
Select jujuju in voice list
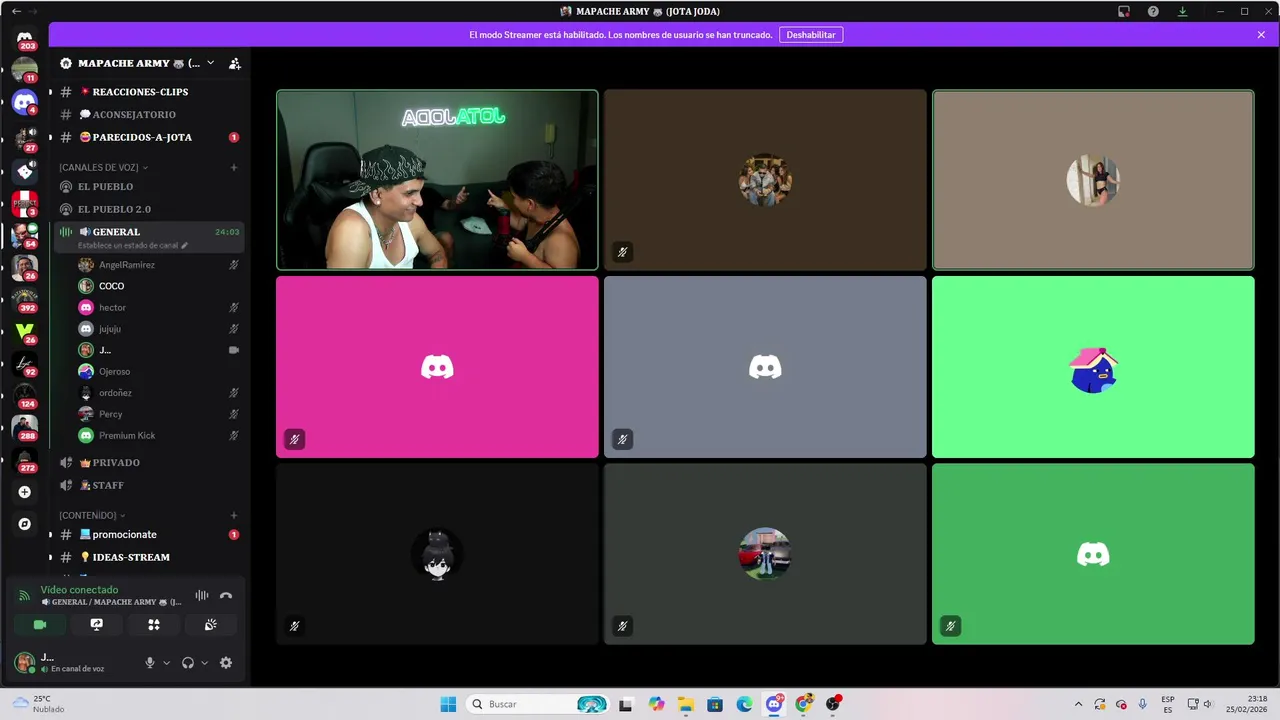[158, 329]
